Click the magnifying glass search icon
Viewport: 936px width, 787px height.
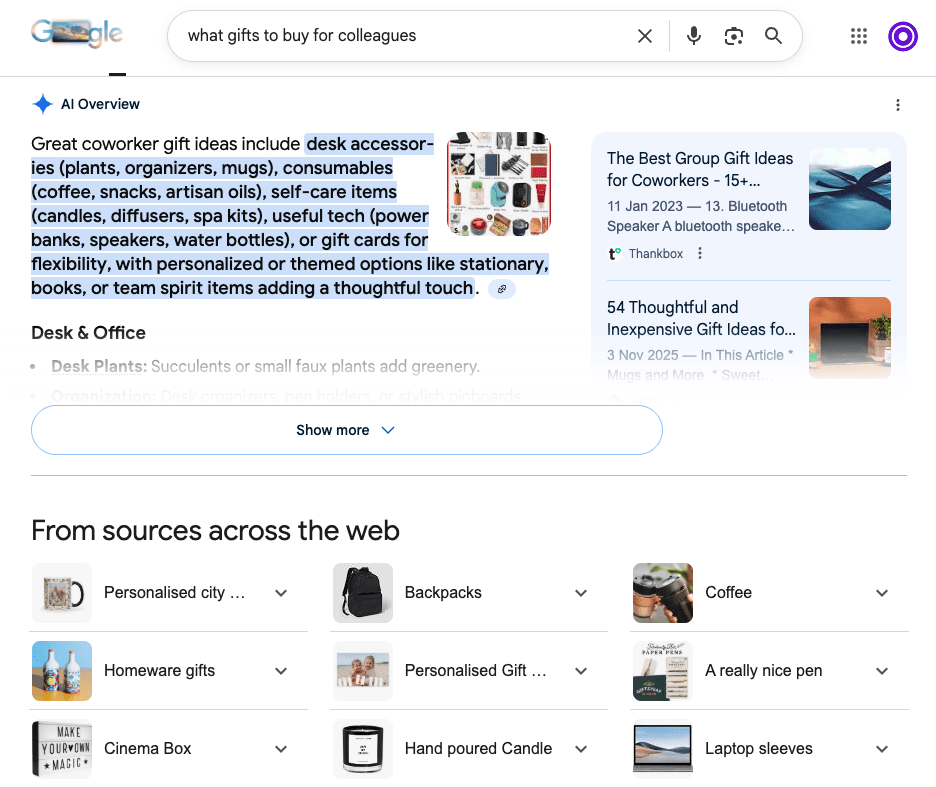tap(773, 36)
